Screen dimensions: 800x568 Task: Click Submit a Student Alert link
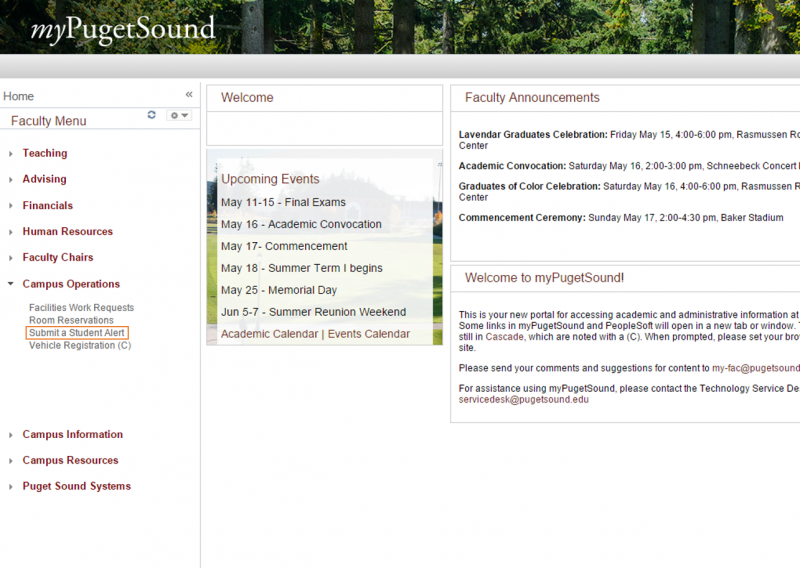pyautogui.click(x=77, y=333)
